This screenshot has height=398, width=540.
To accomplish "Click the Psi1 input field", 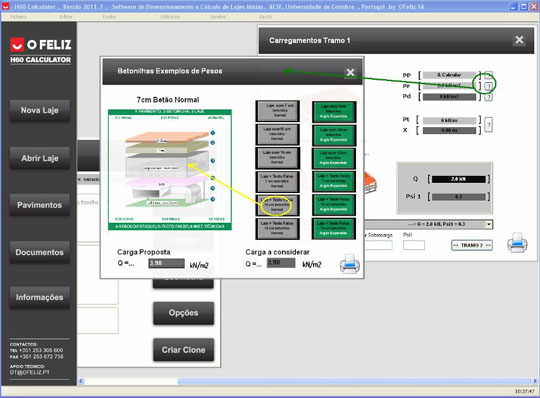I will [414, 245].
